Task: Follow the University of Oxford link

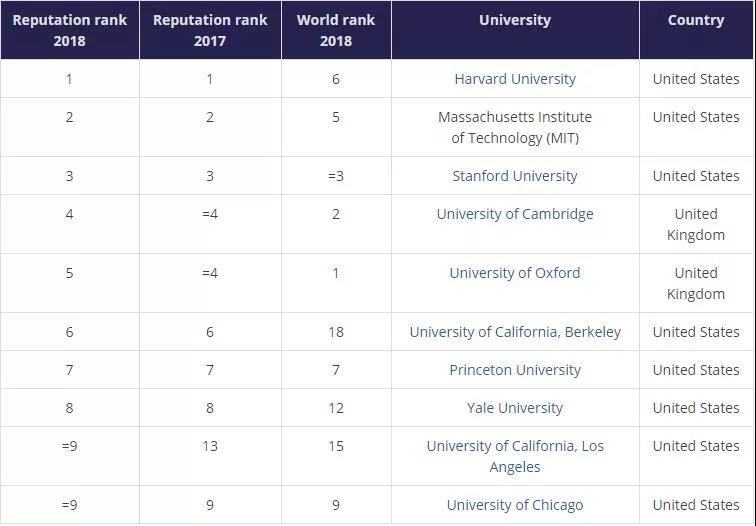Action: tap(515, 273)
